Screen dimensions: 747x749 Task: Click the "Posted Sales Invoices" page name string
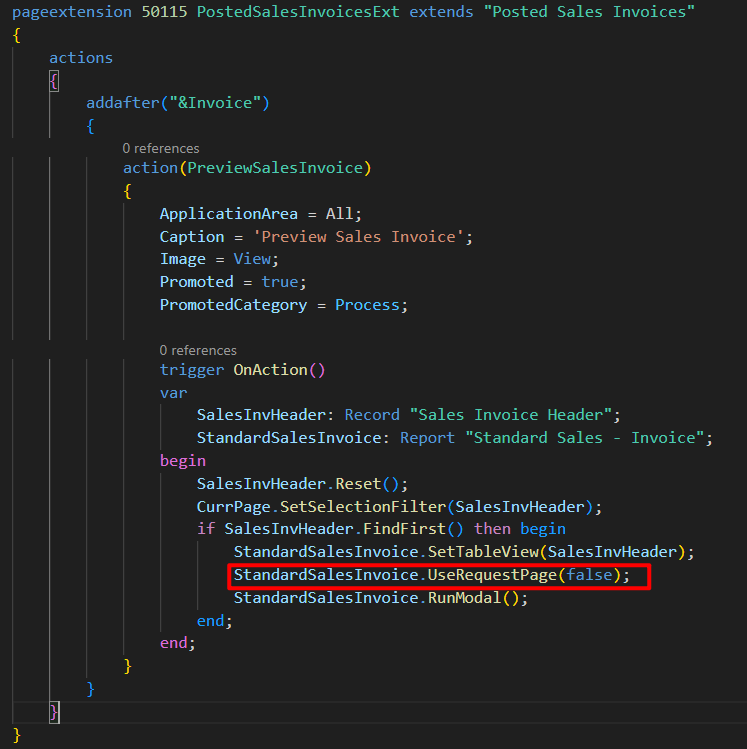coord(586,12)
